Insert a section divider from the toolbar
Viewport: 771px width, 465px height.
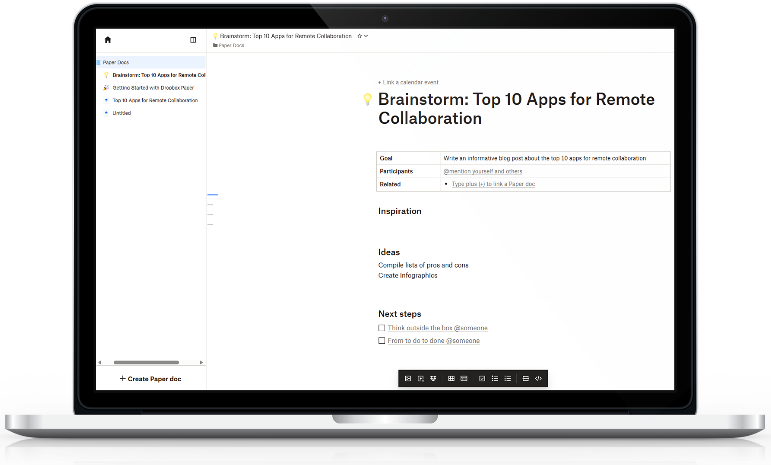[x=526, y=379]
